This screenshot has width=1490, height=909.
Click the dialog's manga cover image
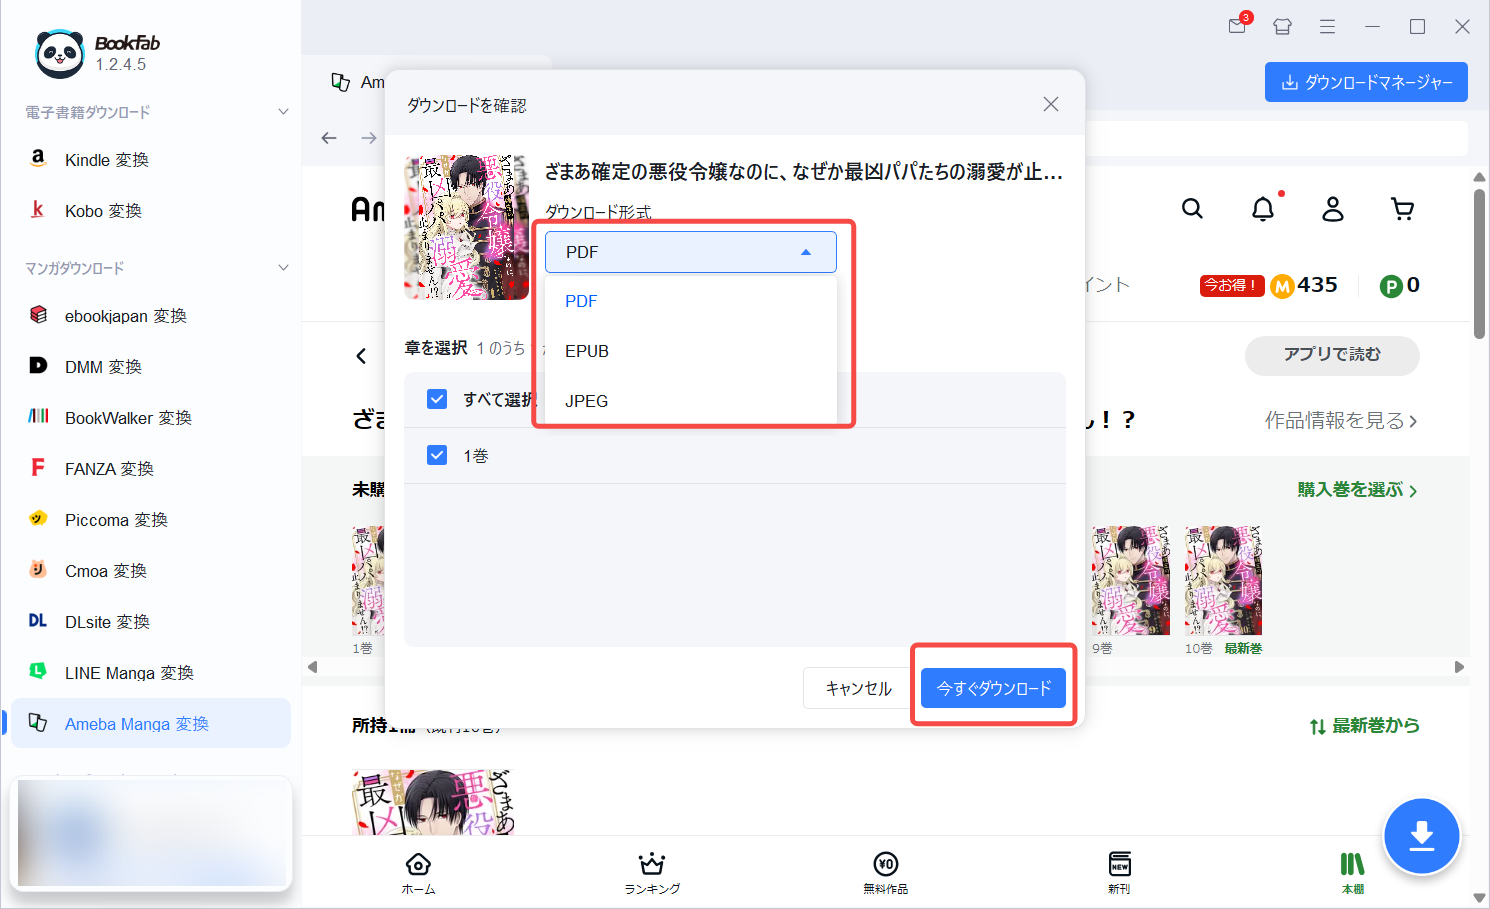[x=466, y=227]
